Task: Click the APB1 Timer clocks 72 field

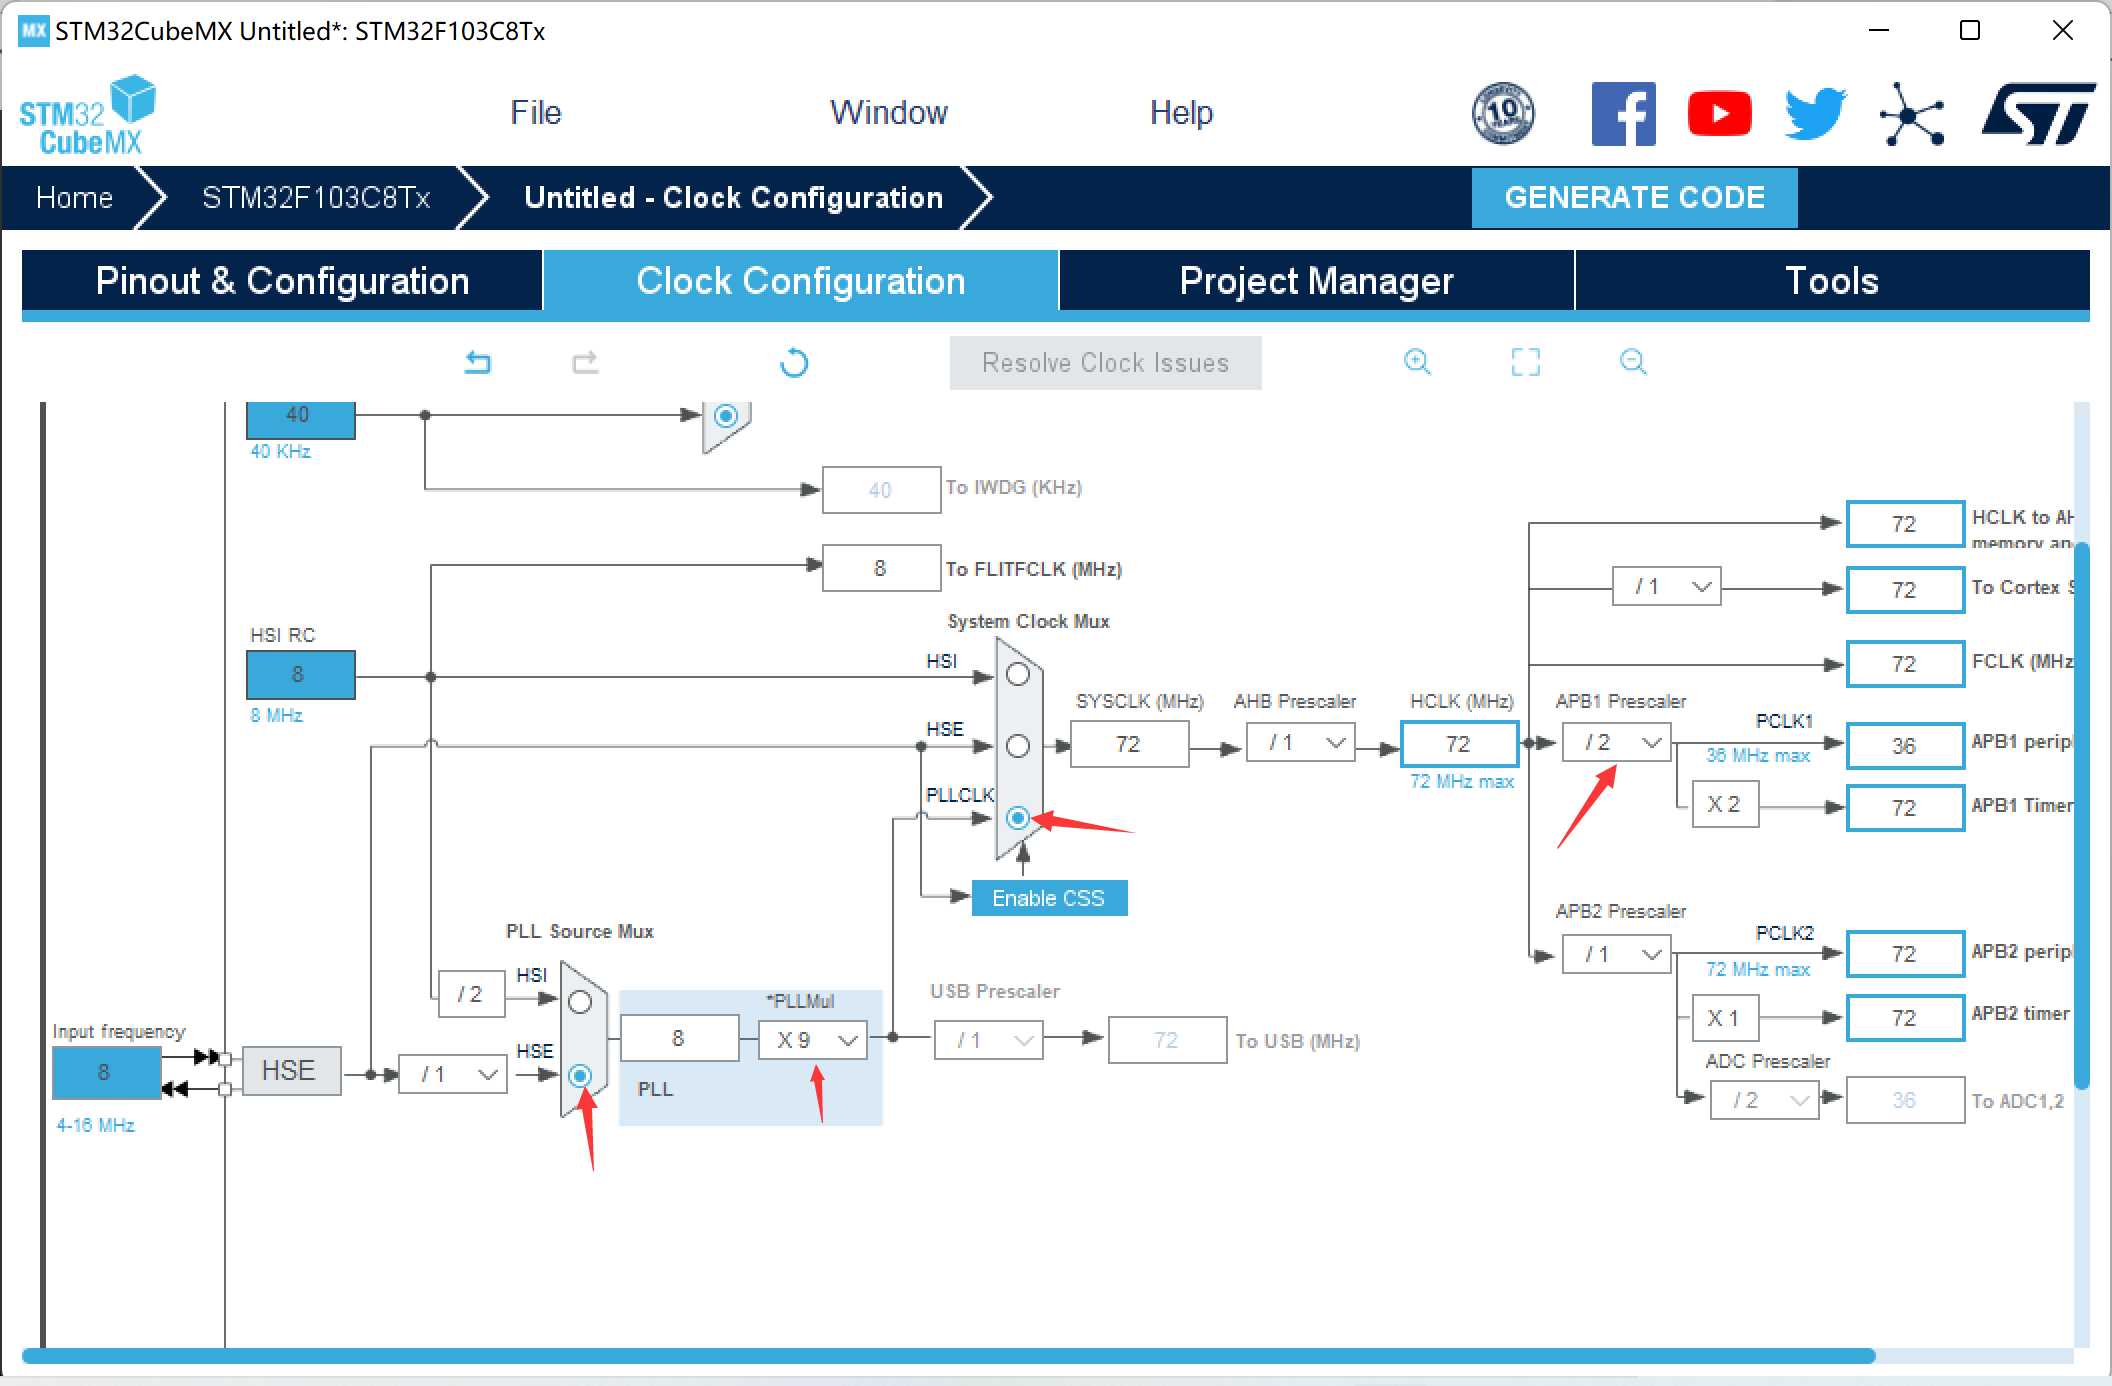Action: coord(1905,808)
